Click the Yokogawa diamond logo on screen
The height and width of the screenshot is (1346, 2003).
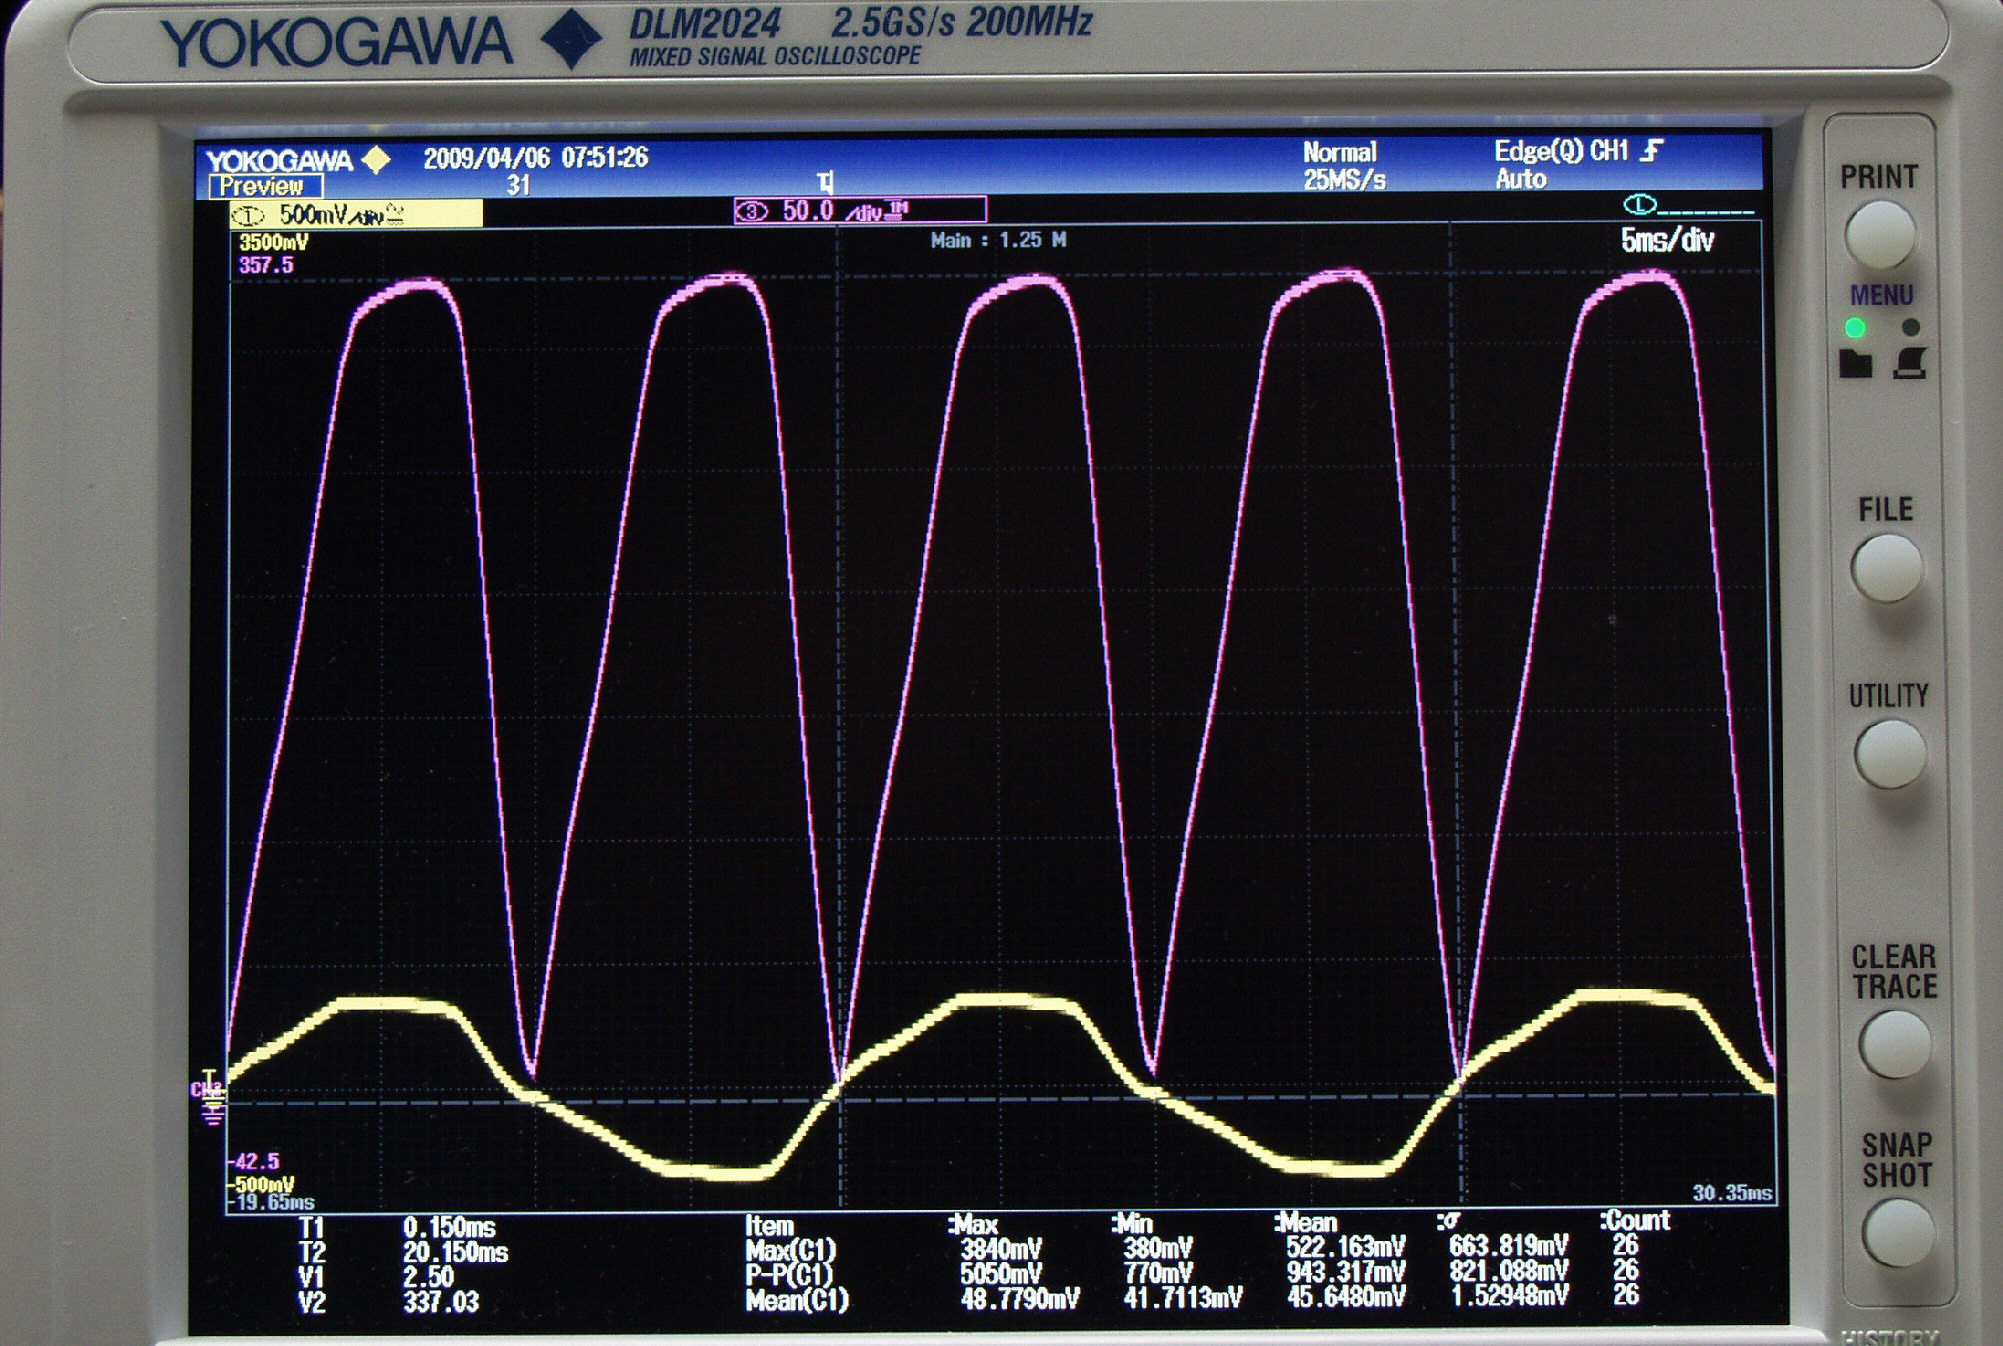point(377,160)
